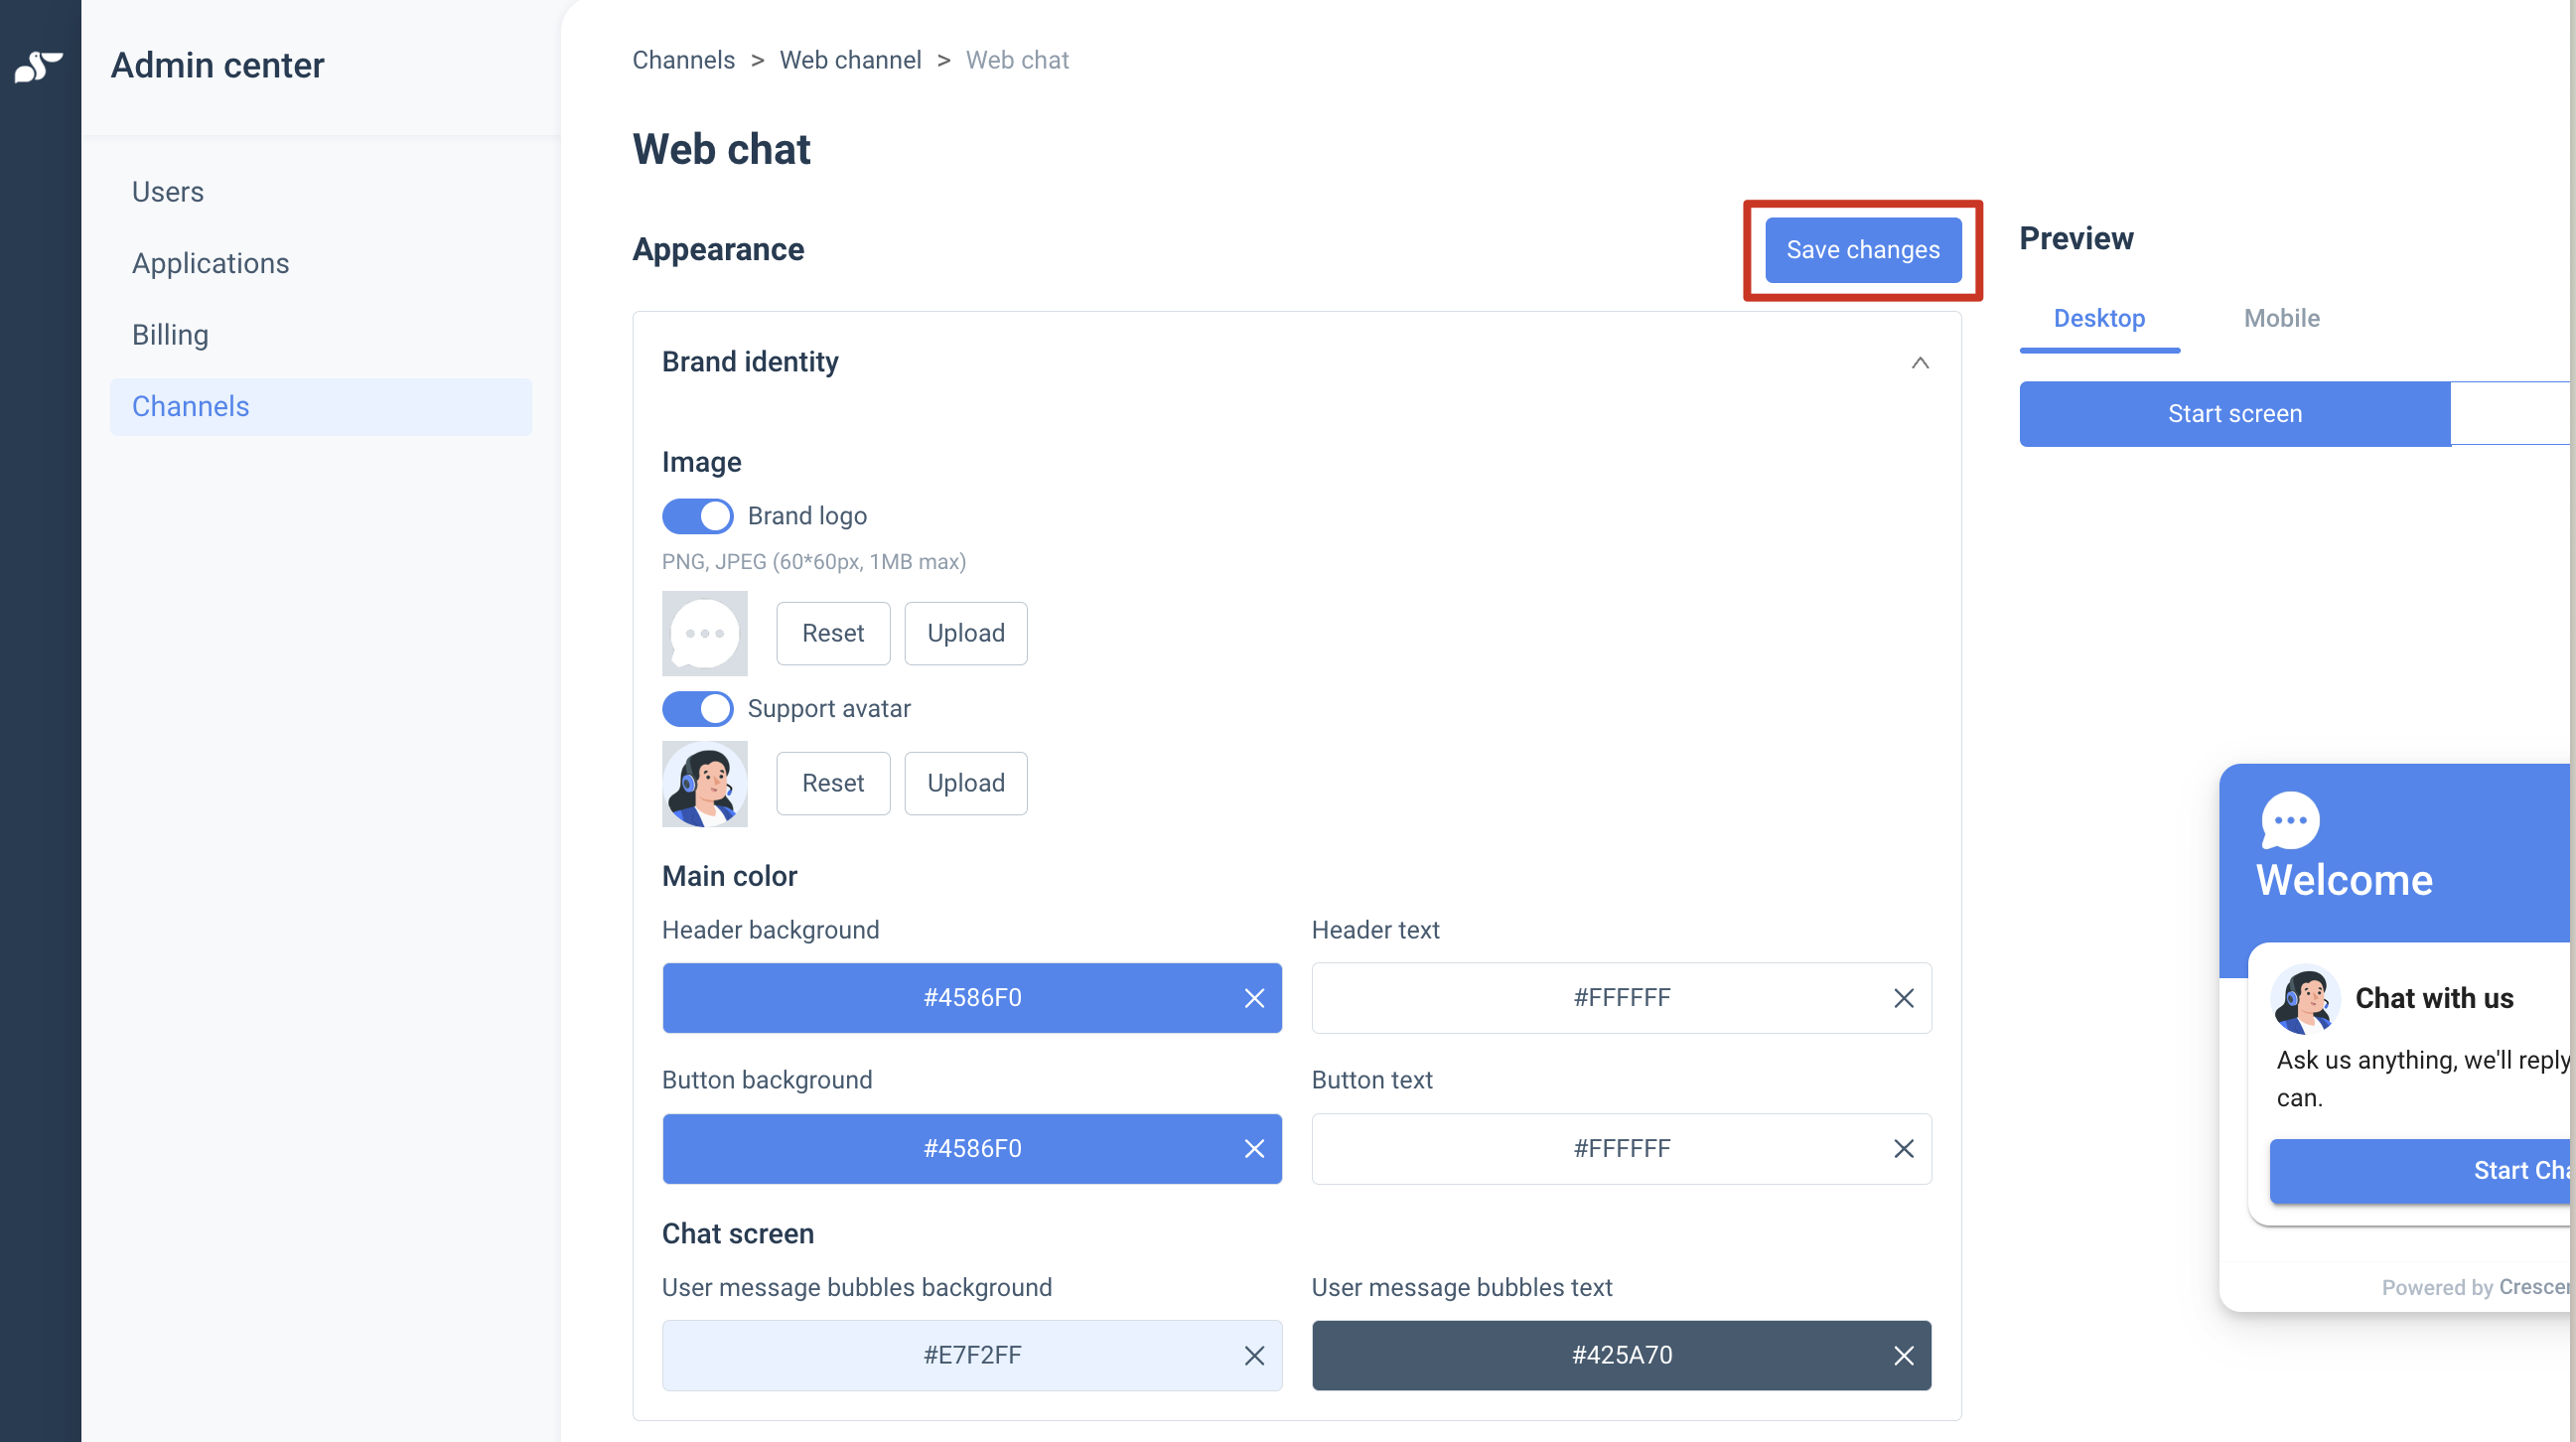Clear the user message bubbles text color

(1903, 1355)
